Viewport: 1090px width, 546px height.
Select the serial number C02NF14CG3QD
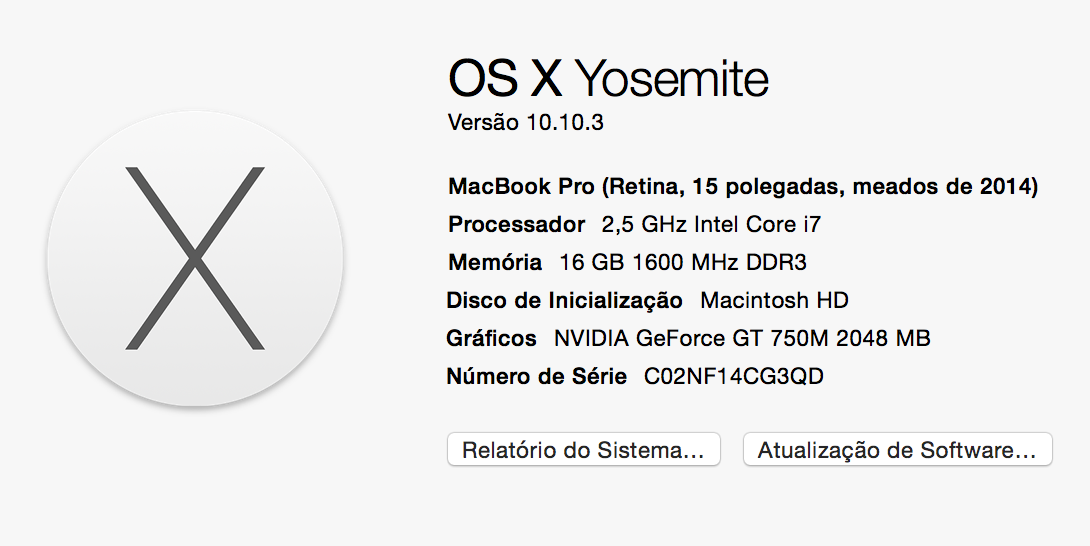tap(734, 377)
